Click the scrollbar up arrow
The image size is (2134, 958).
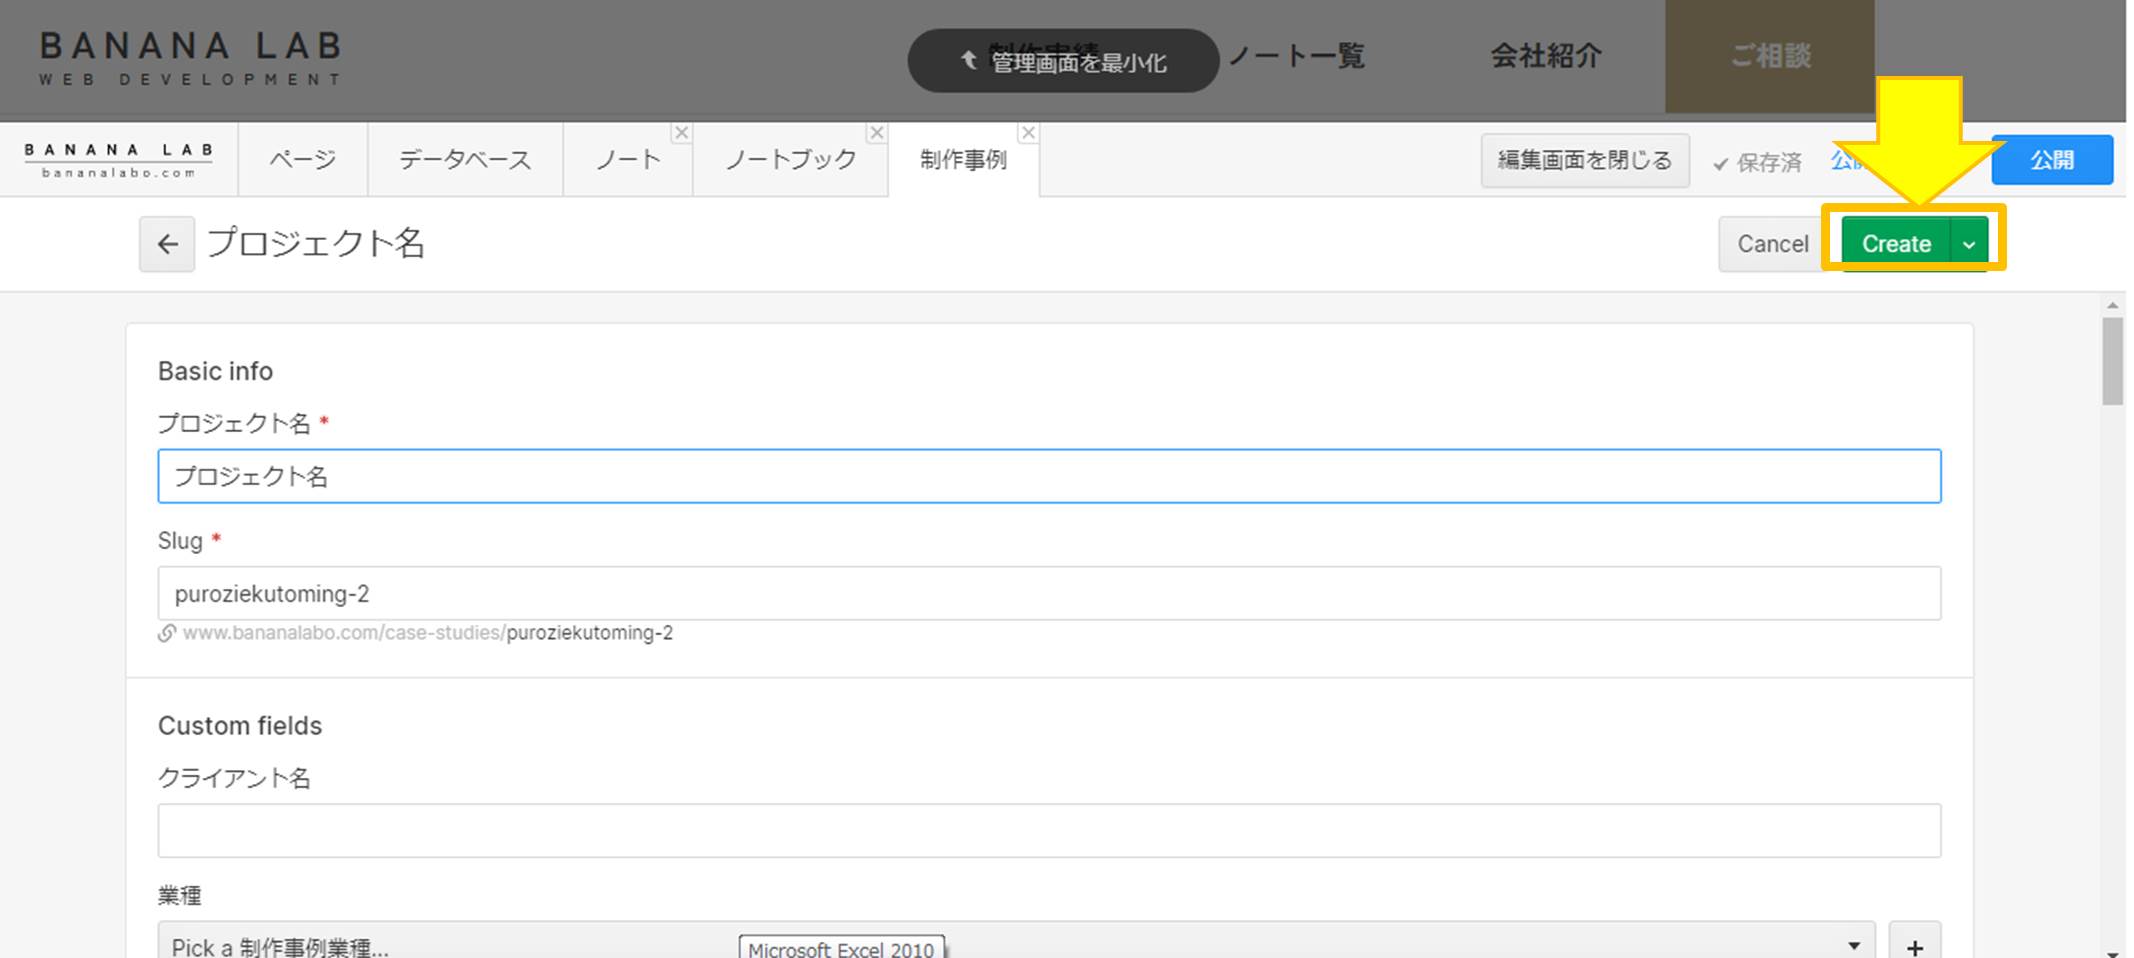2112,305
